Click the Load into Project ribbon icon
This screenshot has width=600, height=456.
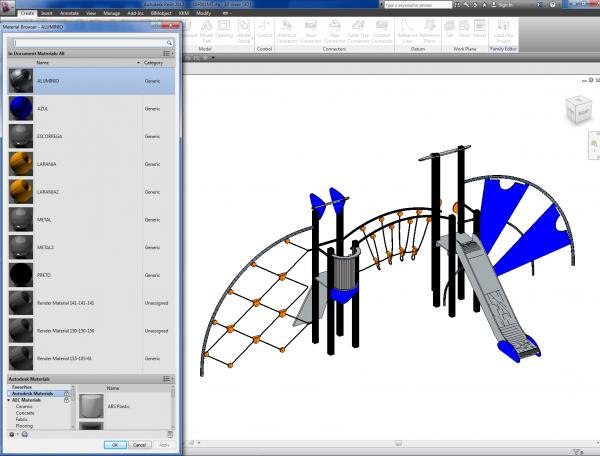click(503, 26)
